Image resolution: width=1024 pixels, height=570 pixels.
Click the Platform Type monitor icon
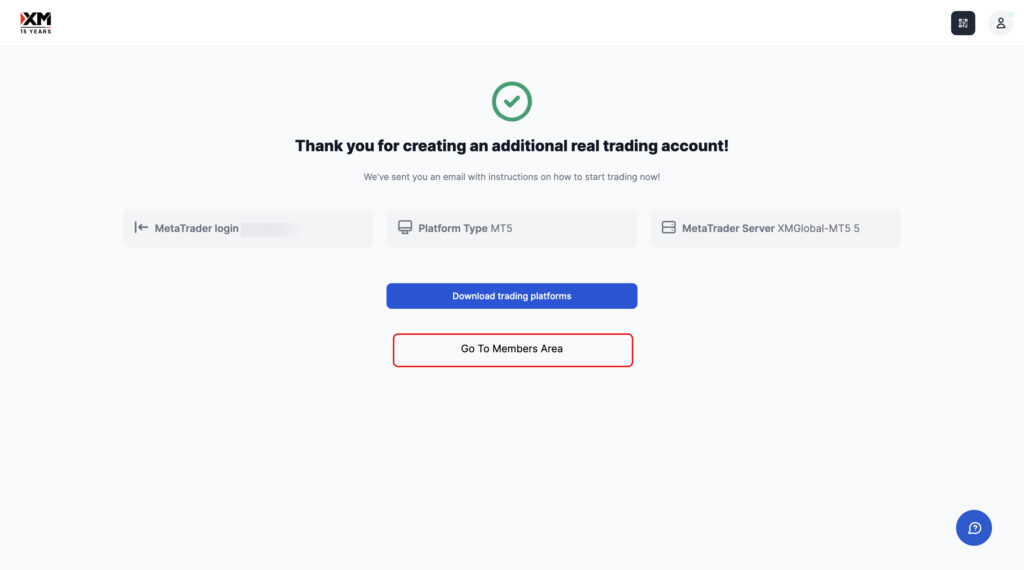click(x=405, y=227)
